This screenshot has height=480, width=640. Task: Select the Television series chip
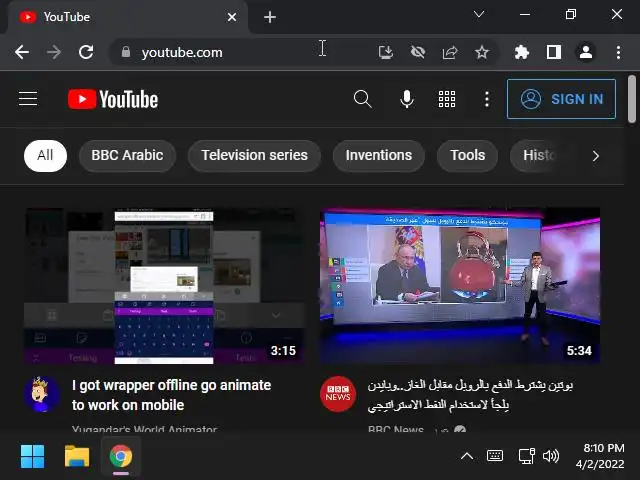pos(254,156)
